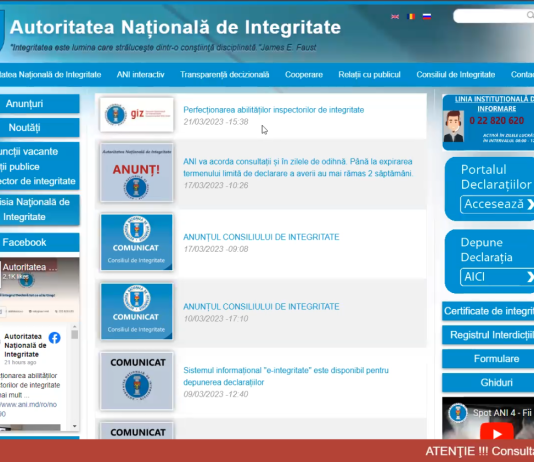The width and height of the screenshot is (534, 462).
Task: Play the Spot ANI 4 YouTube video
Action: (497, 433)
